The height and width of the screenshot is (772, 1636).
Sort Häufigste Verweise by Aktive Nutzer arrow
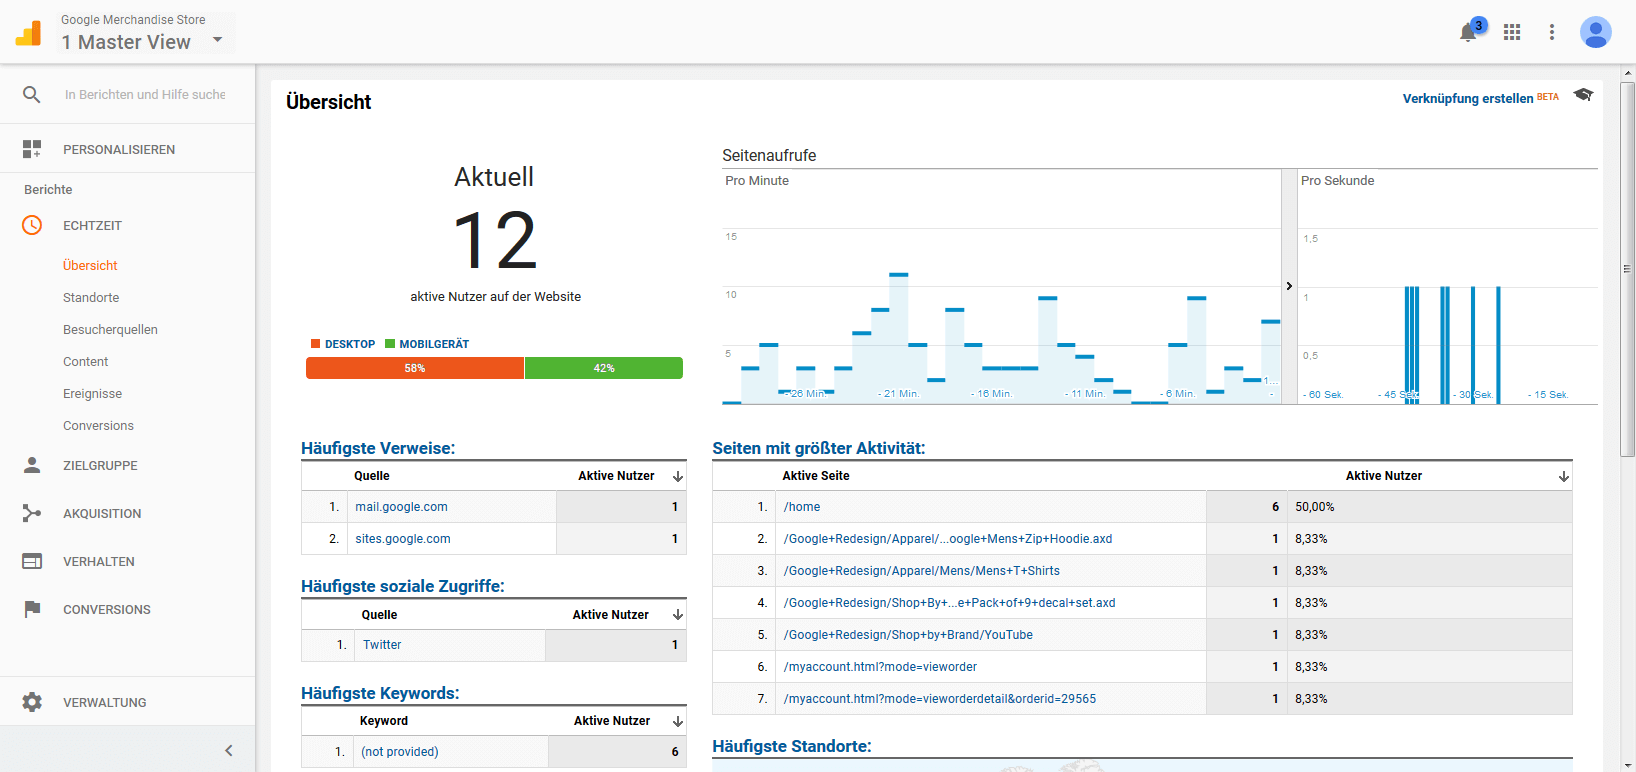pyautogui.click(x=678, y=476)
